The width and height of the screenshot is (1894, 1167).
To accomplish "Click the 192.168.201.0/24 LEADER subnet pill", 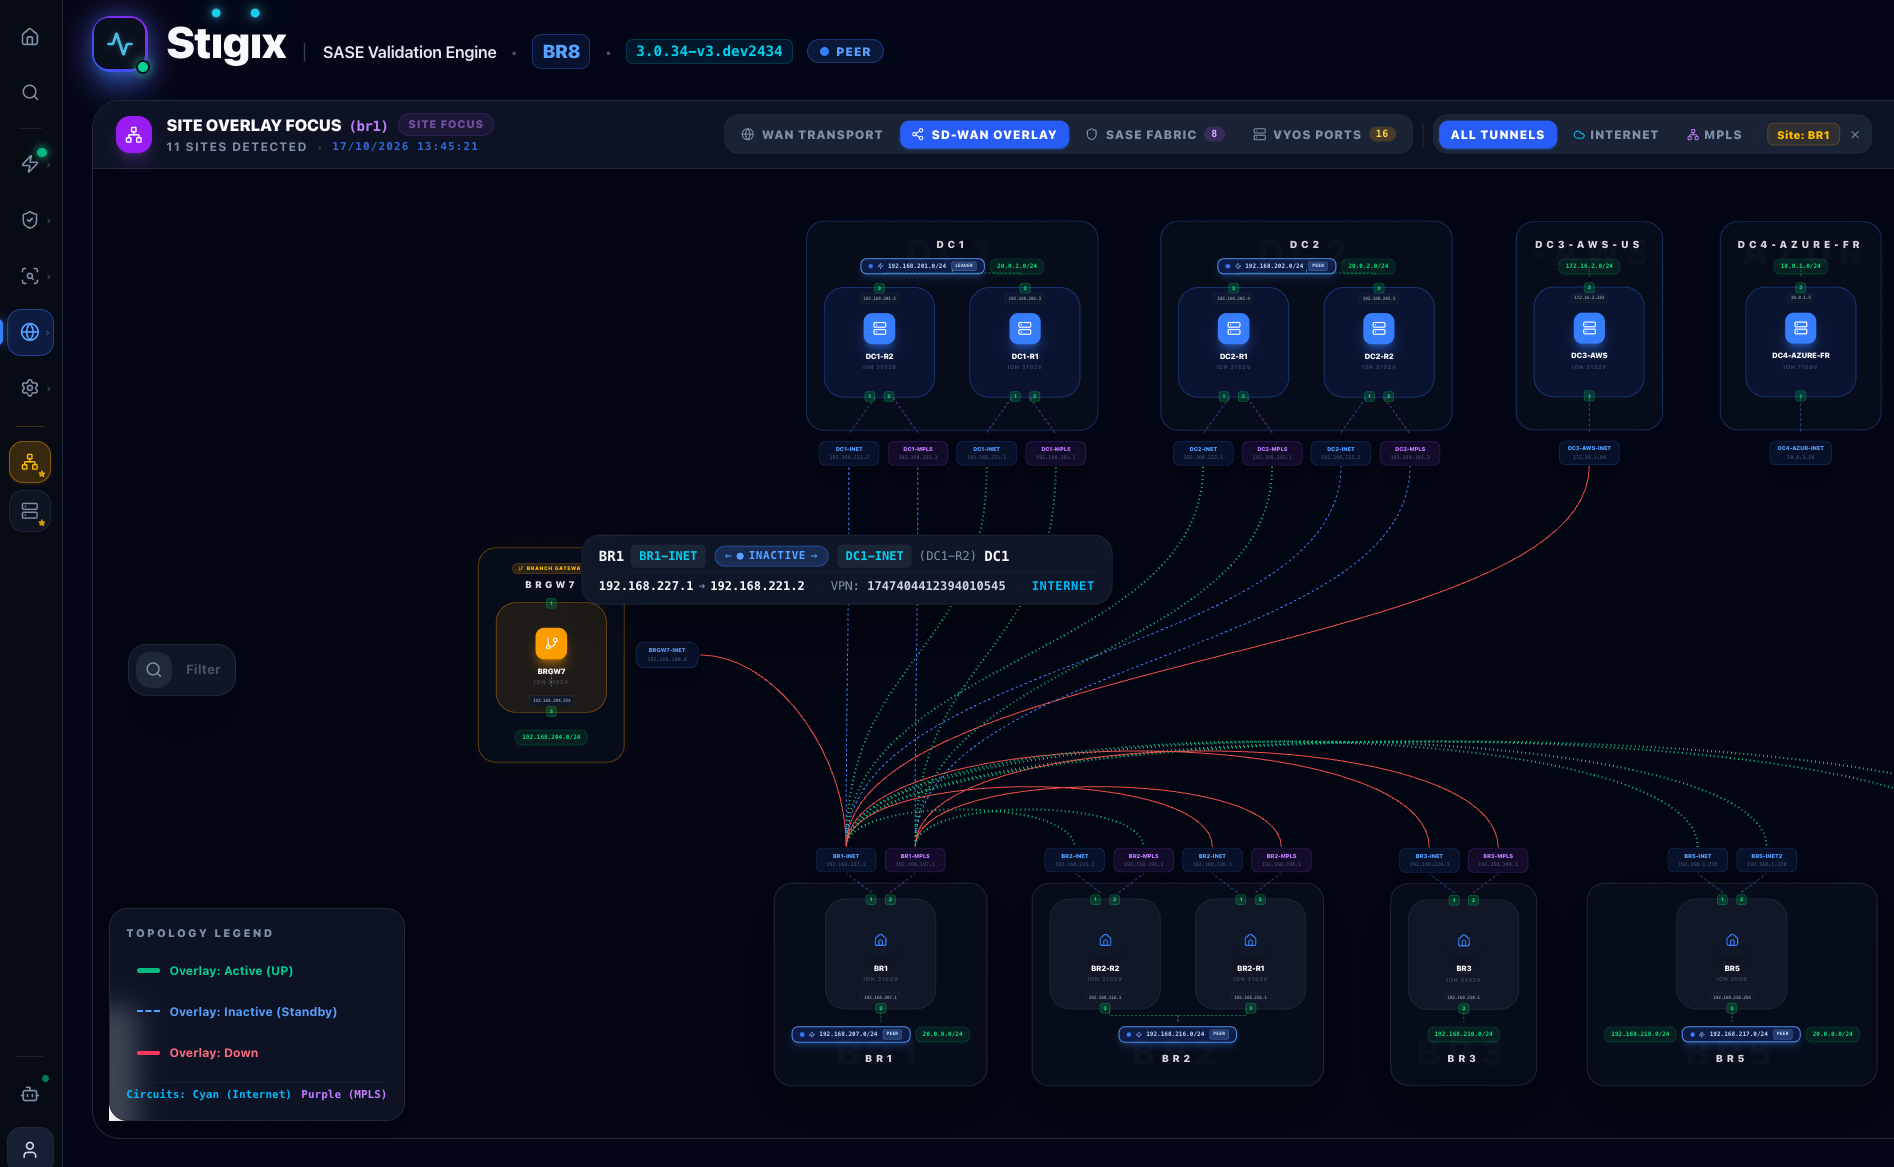I will 922,266.
